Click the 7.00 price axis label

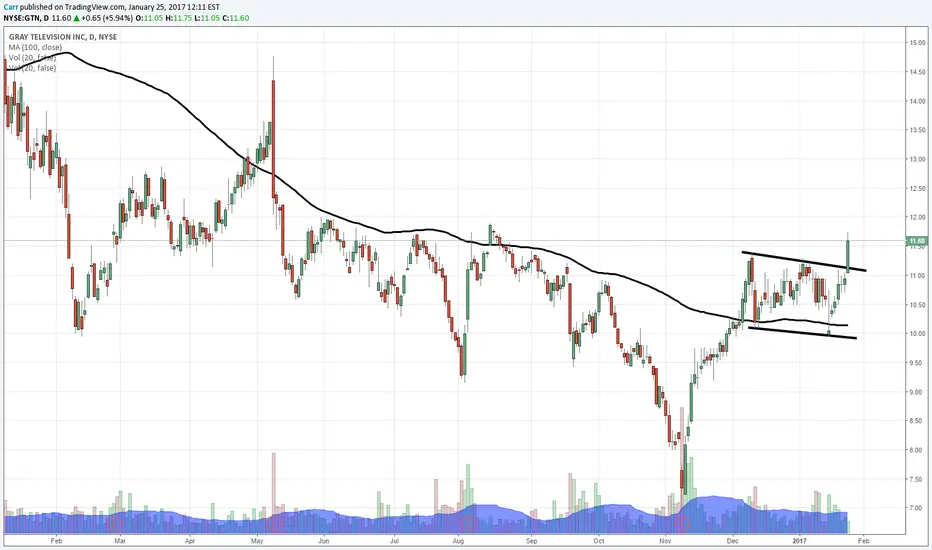click(917, 508)
